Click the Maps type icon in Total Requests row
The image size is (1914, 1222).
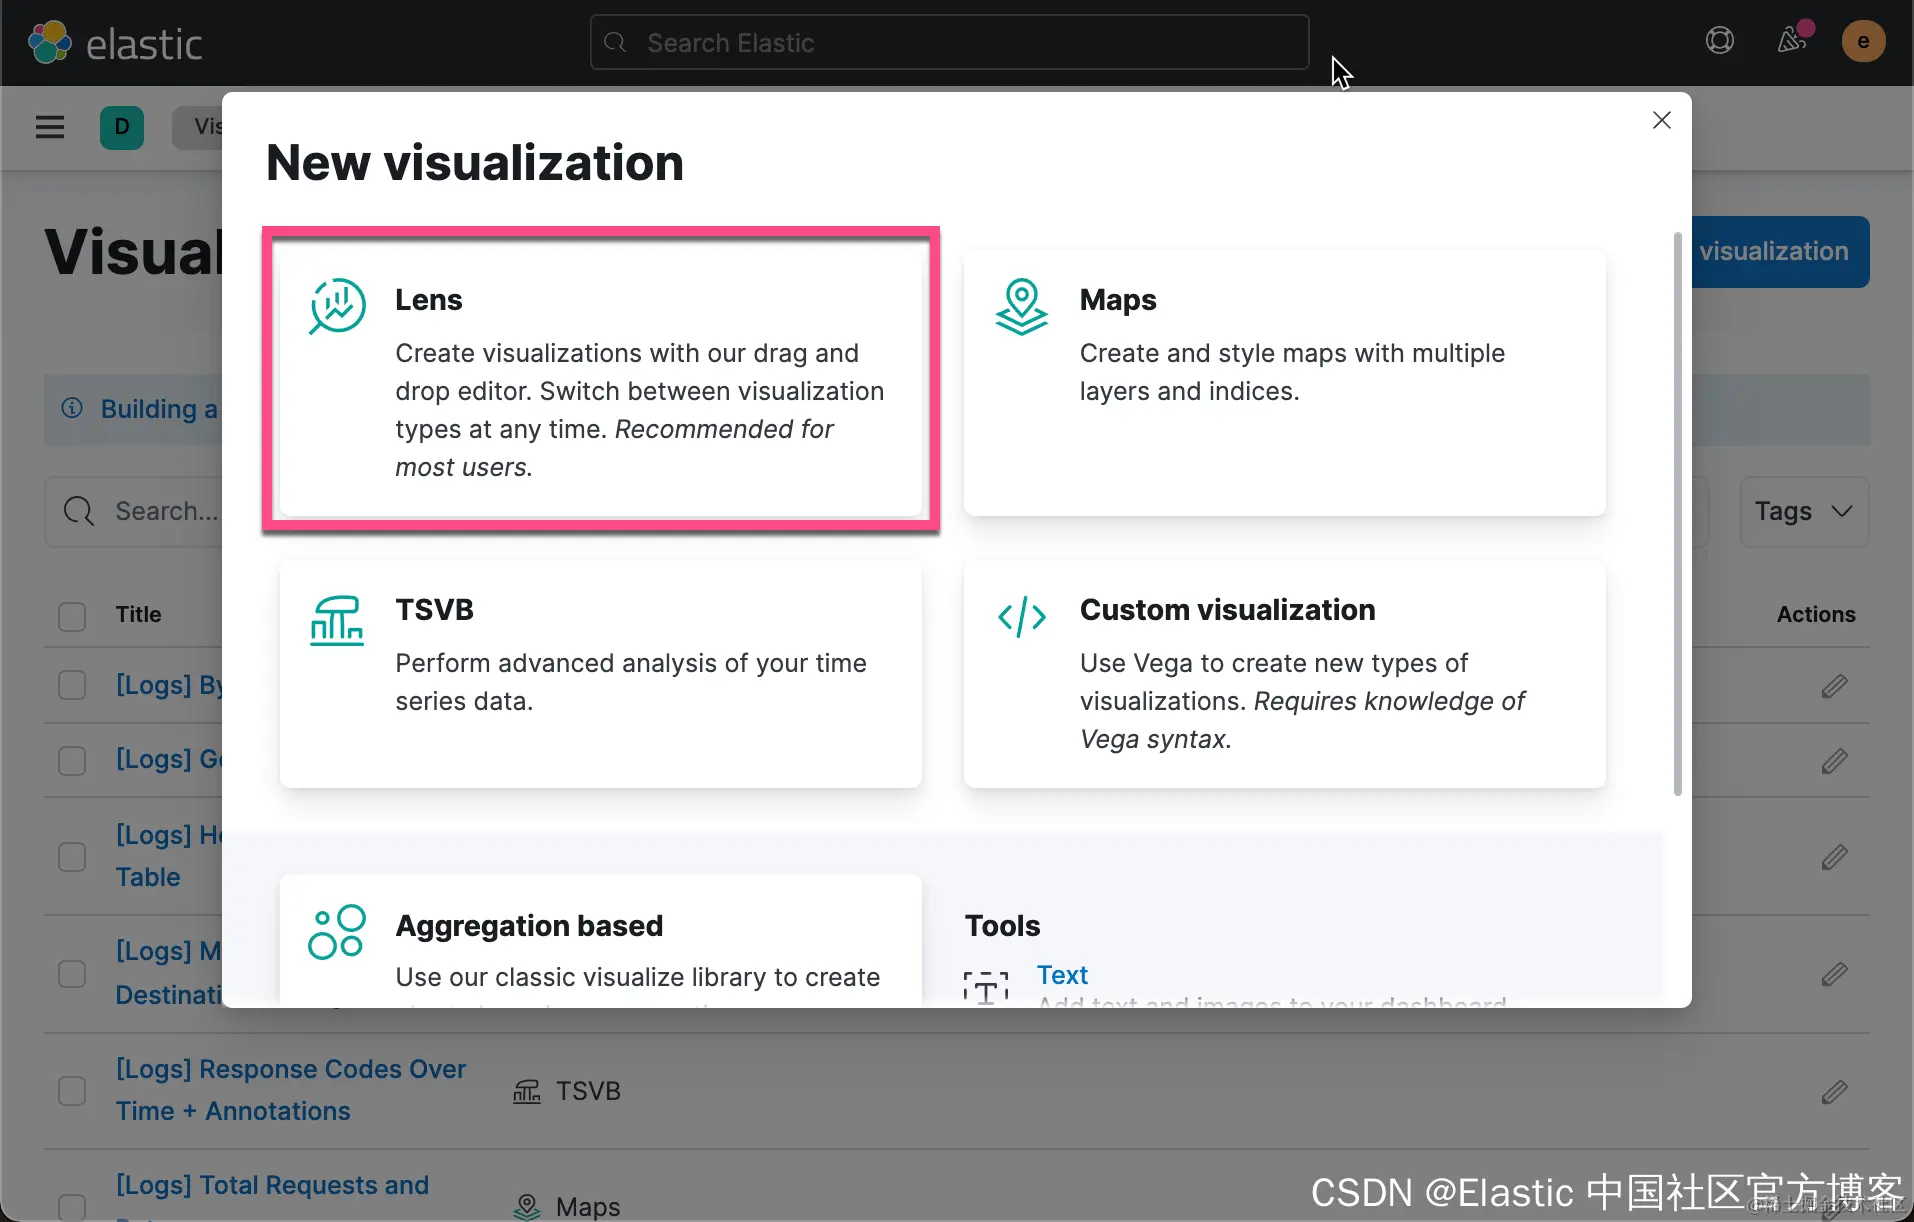pos(527,1207)
